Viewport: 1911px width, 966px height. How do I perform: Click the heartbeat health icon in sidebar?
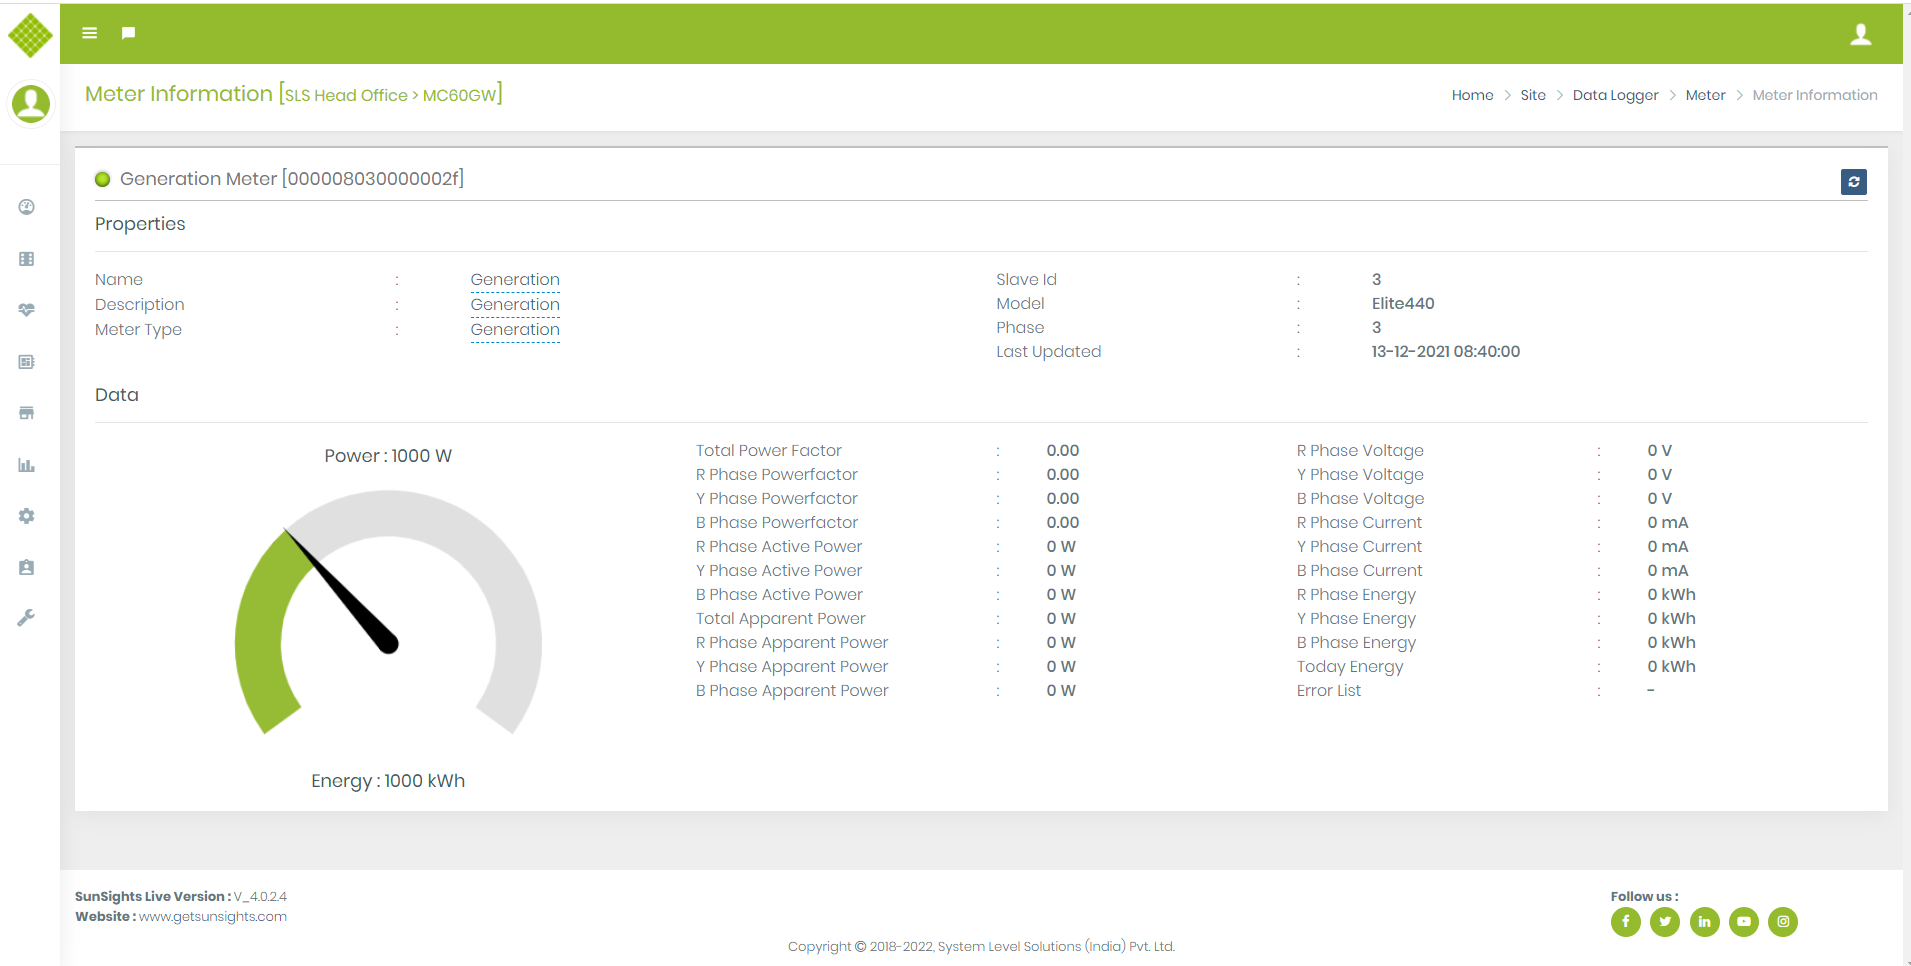[x=27, y=310]
